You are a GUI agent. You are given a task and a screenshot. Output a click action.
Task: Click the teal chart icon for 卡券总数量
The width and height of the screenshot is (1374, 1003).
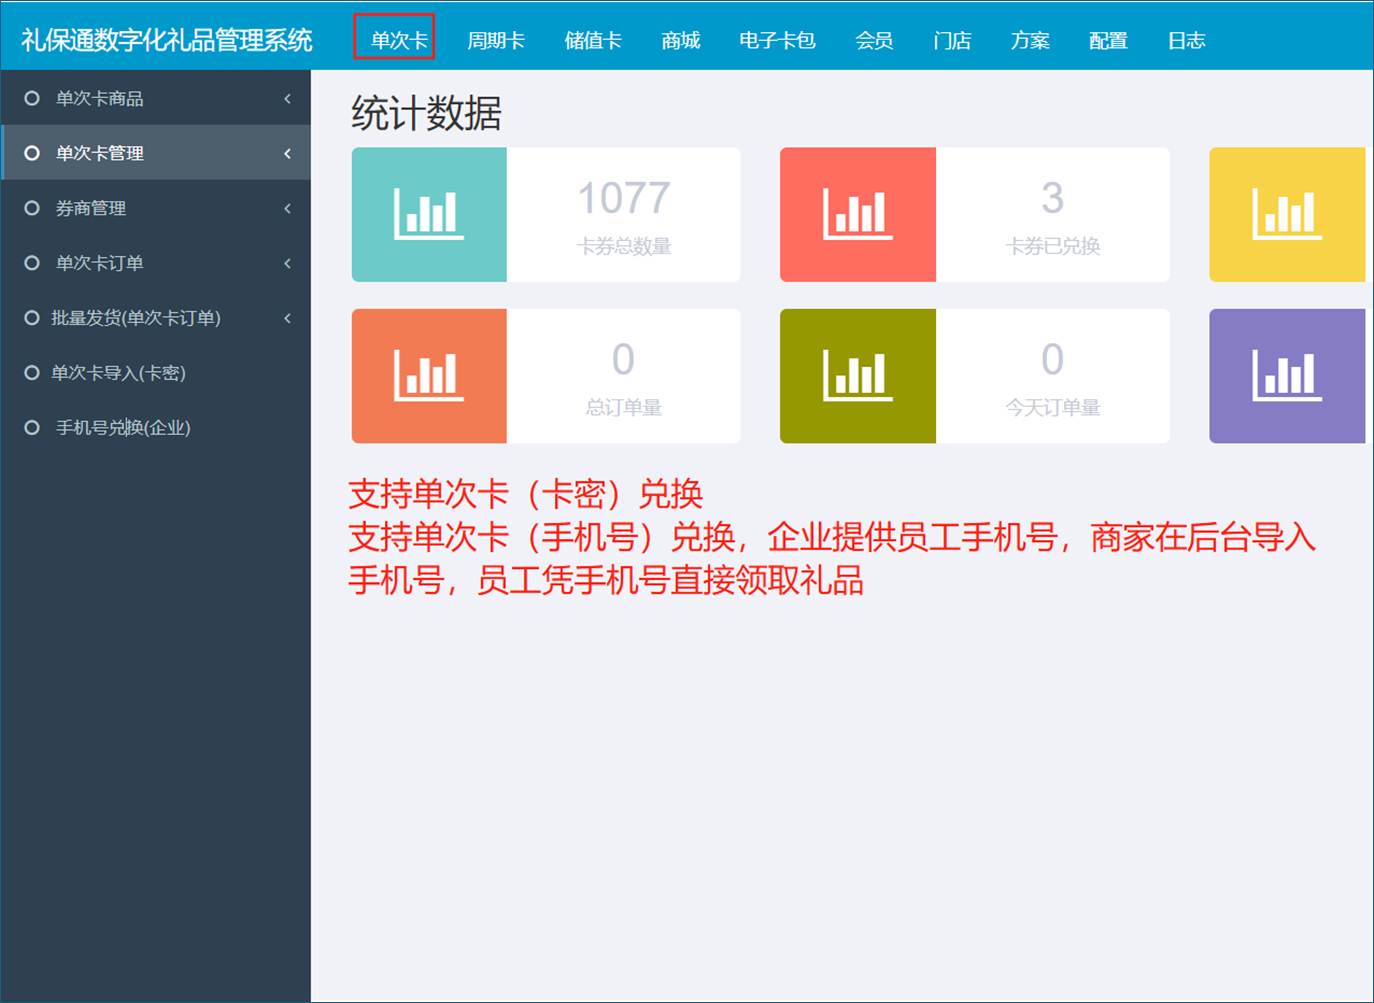pyautogui.click(x=429, y=214)
